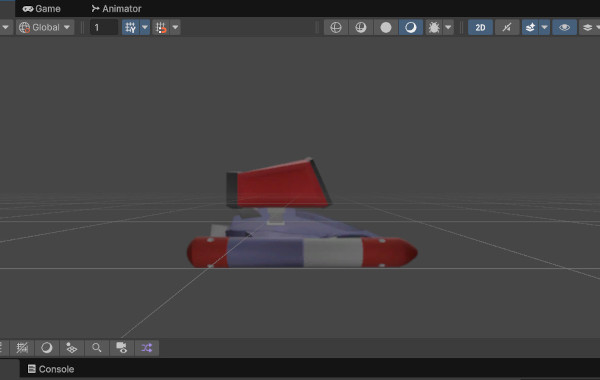This screenshot has height=380, width=600.
Task: Select the wireframe sphere draw mode
Action: tap(336, 28)
